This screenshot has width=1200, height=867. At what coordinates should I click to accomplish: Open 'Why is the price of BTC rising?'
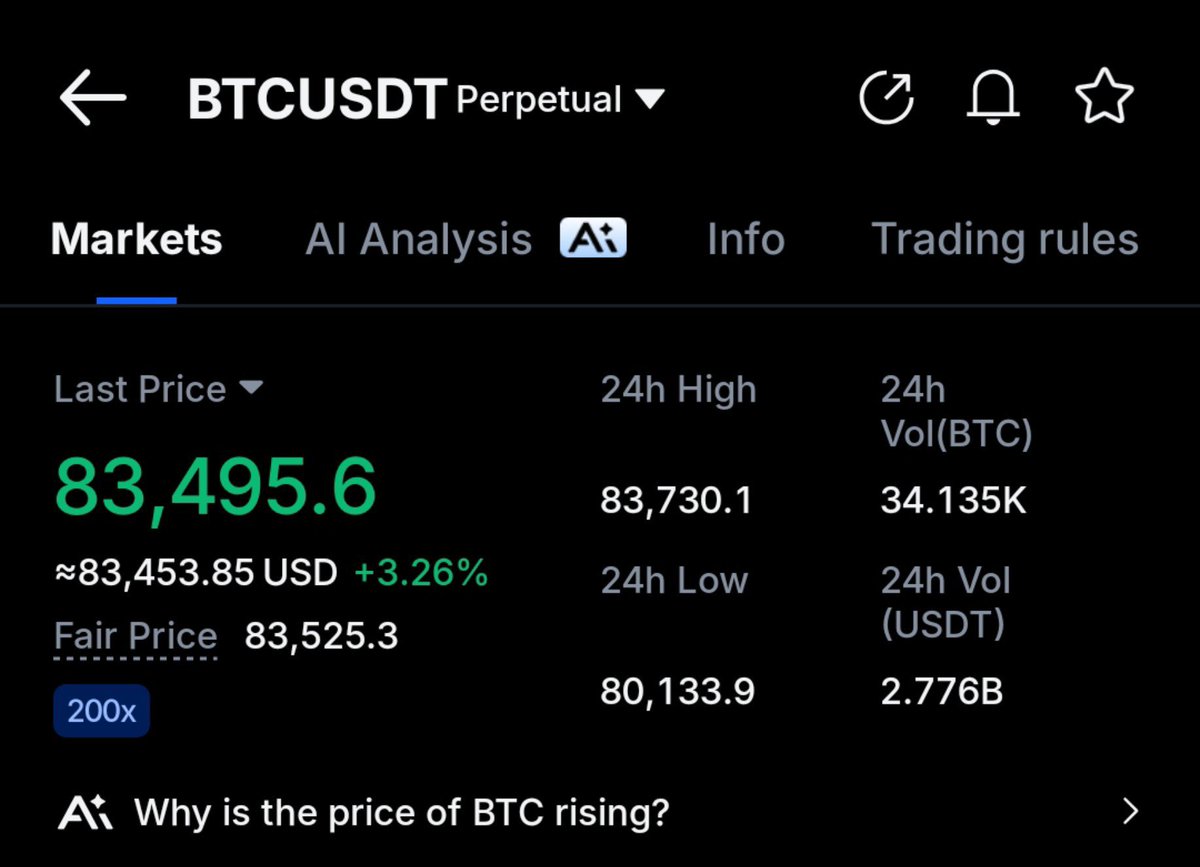point(402,811)
